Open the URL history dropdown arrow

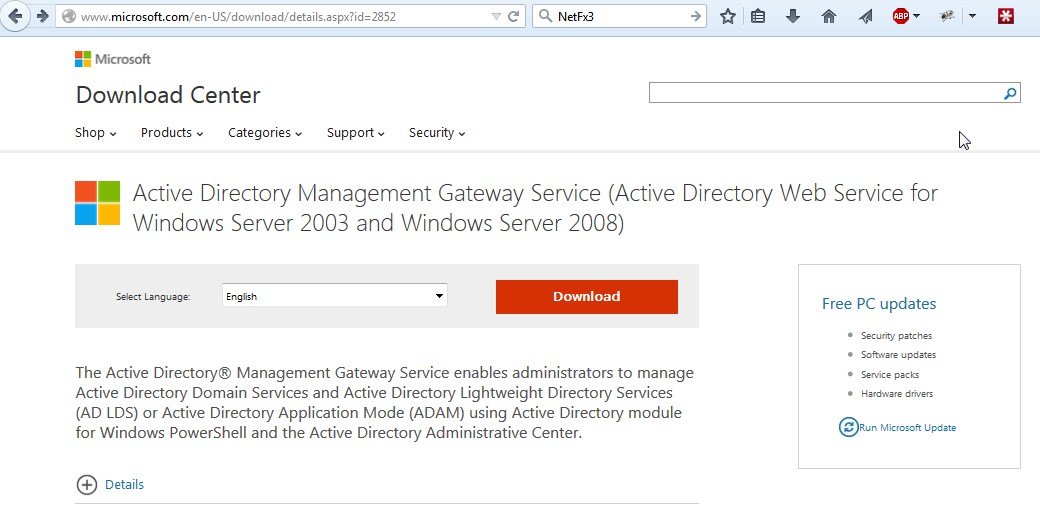tap(497, 16)
